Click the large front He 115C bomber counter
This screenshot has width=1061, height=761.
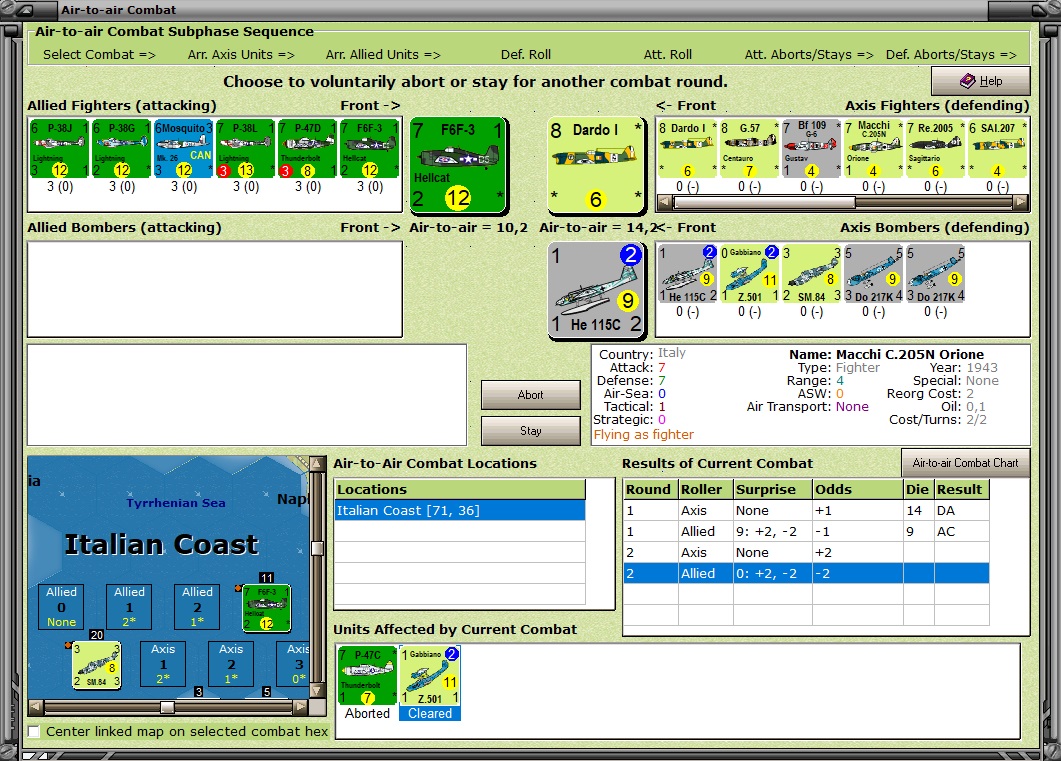coord(597,290)
